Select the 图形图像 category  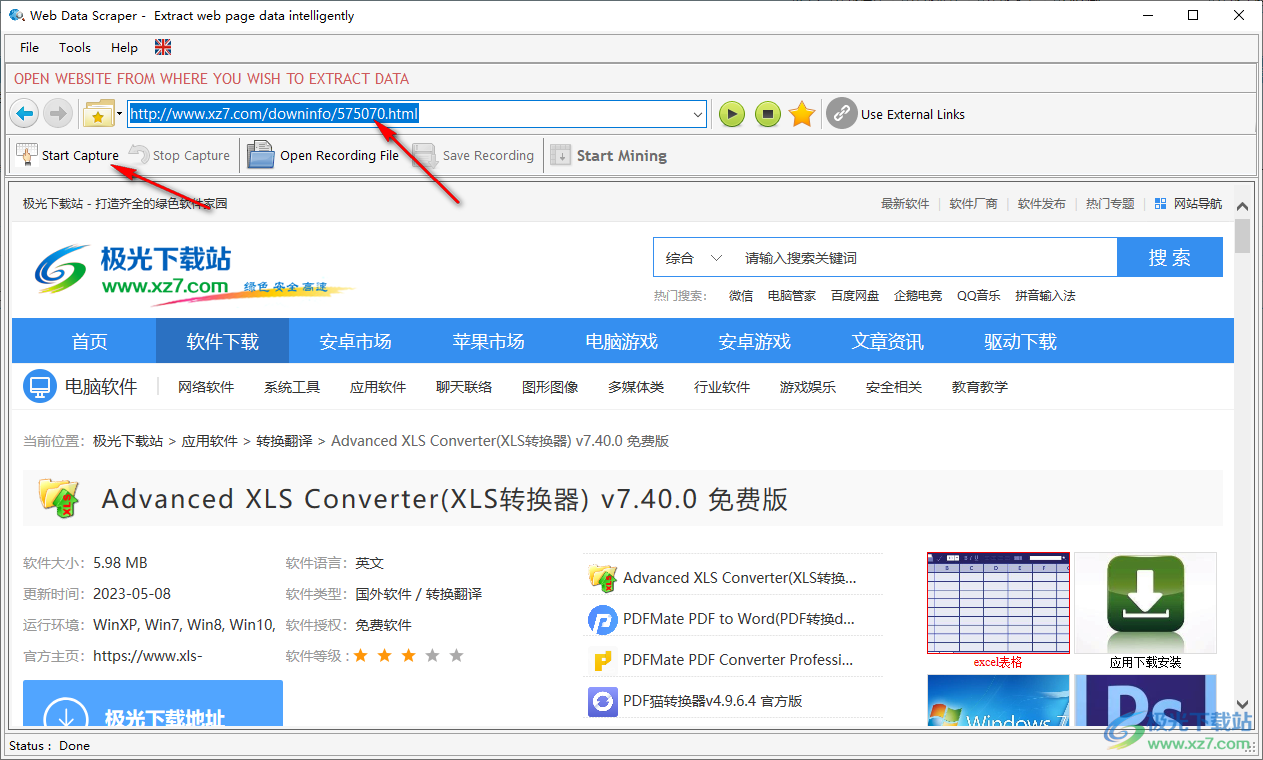click(x=550, y=387)
